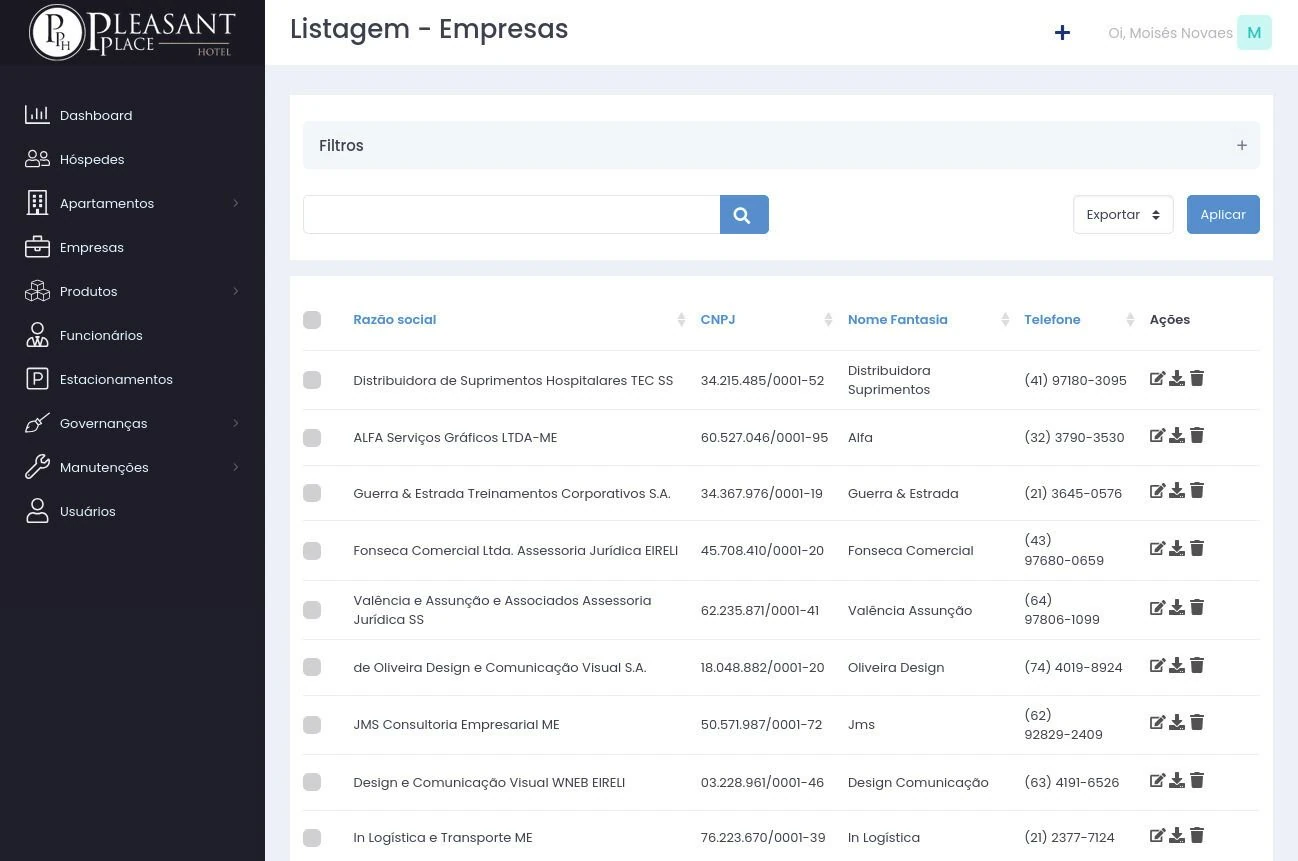This screenshot has height=861, width=1298.
Task: Go to Funcionários in the sidebar
Action: click(101, 336)
